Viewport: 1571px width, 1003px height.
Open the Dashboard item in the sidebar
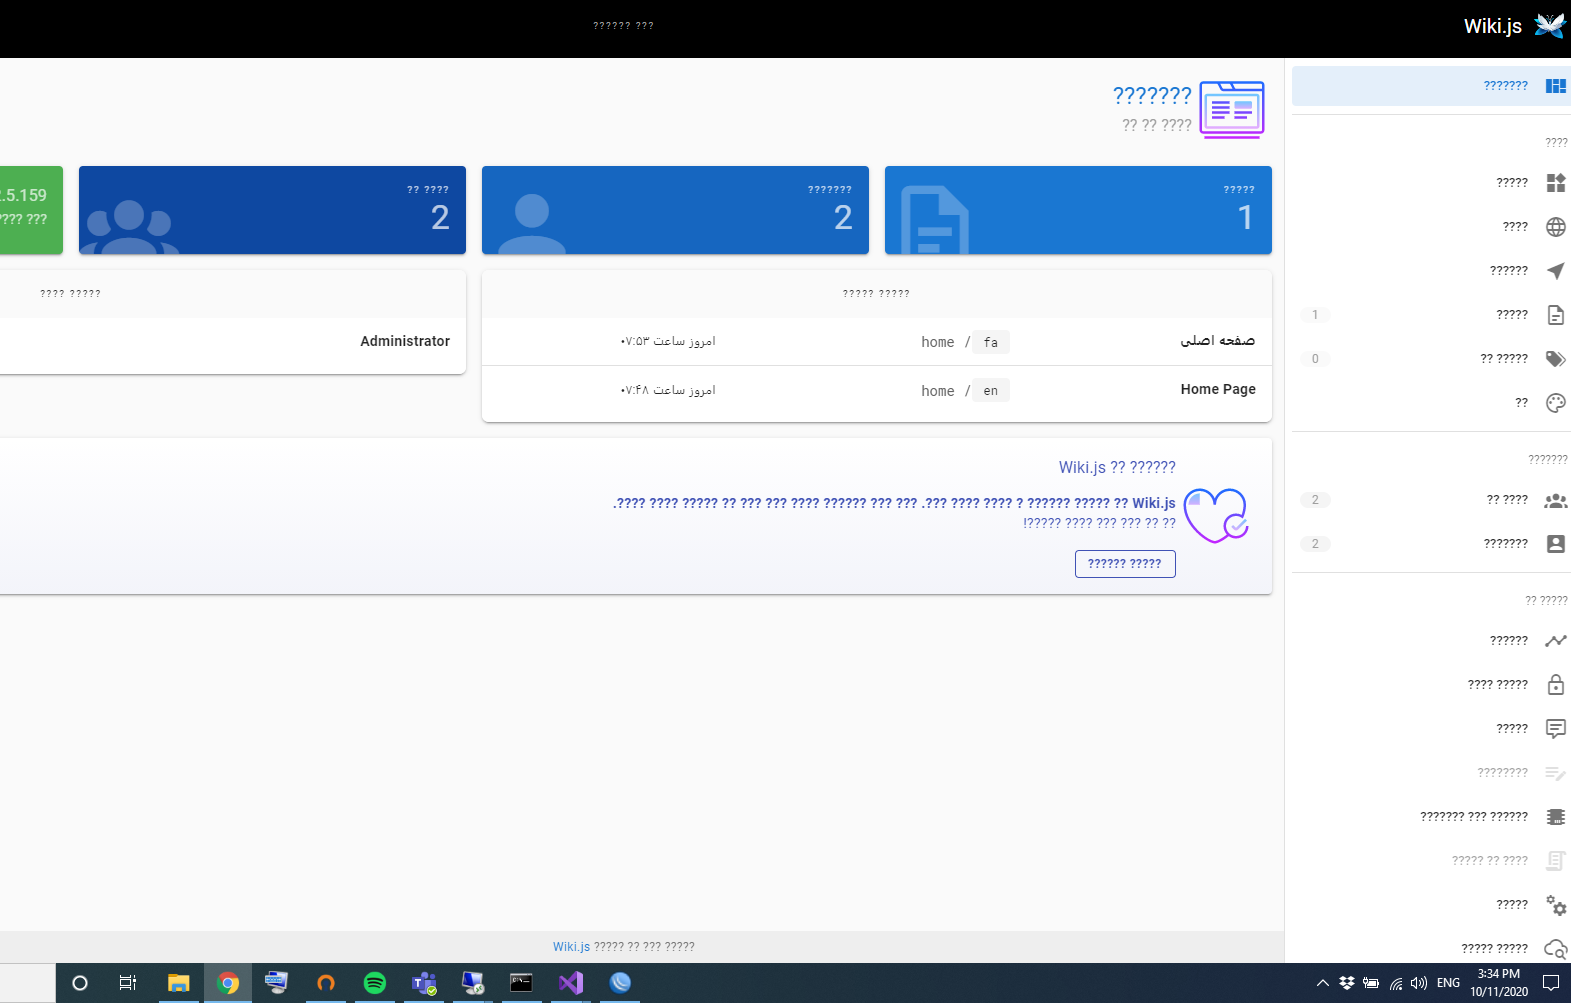1431,86
